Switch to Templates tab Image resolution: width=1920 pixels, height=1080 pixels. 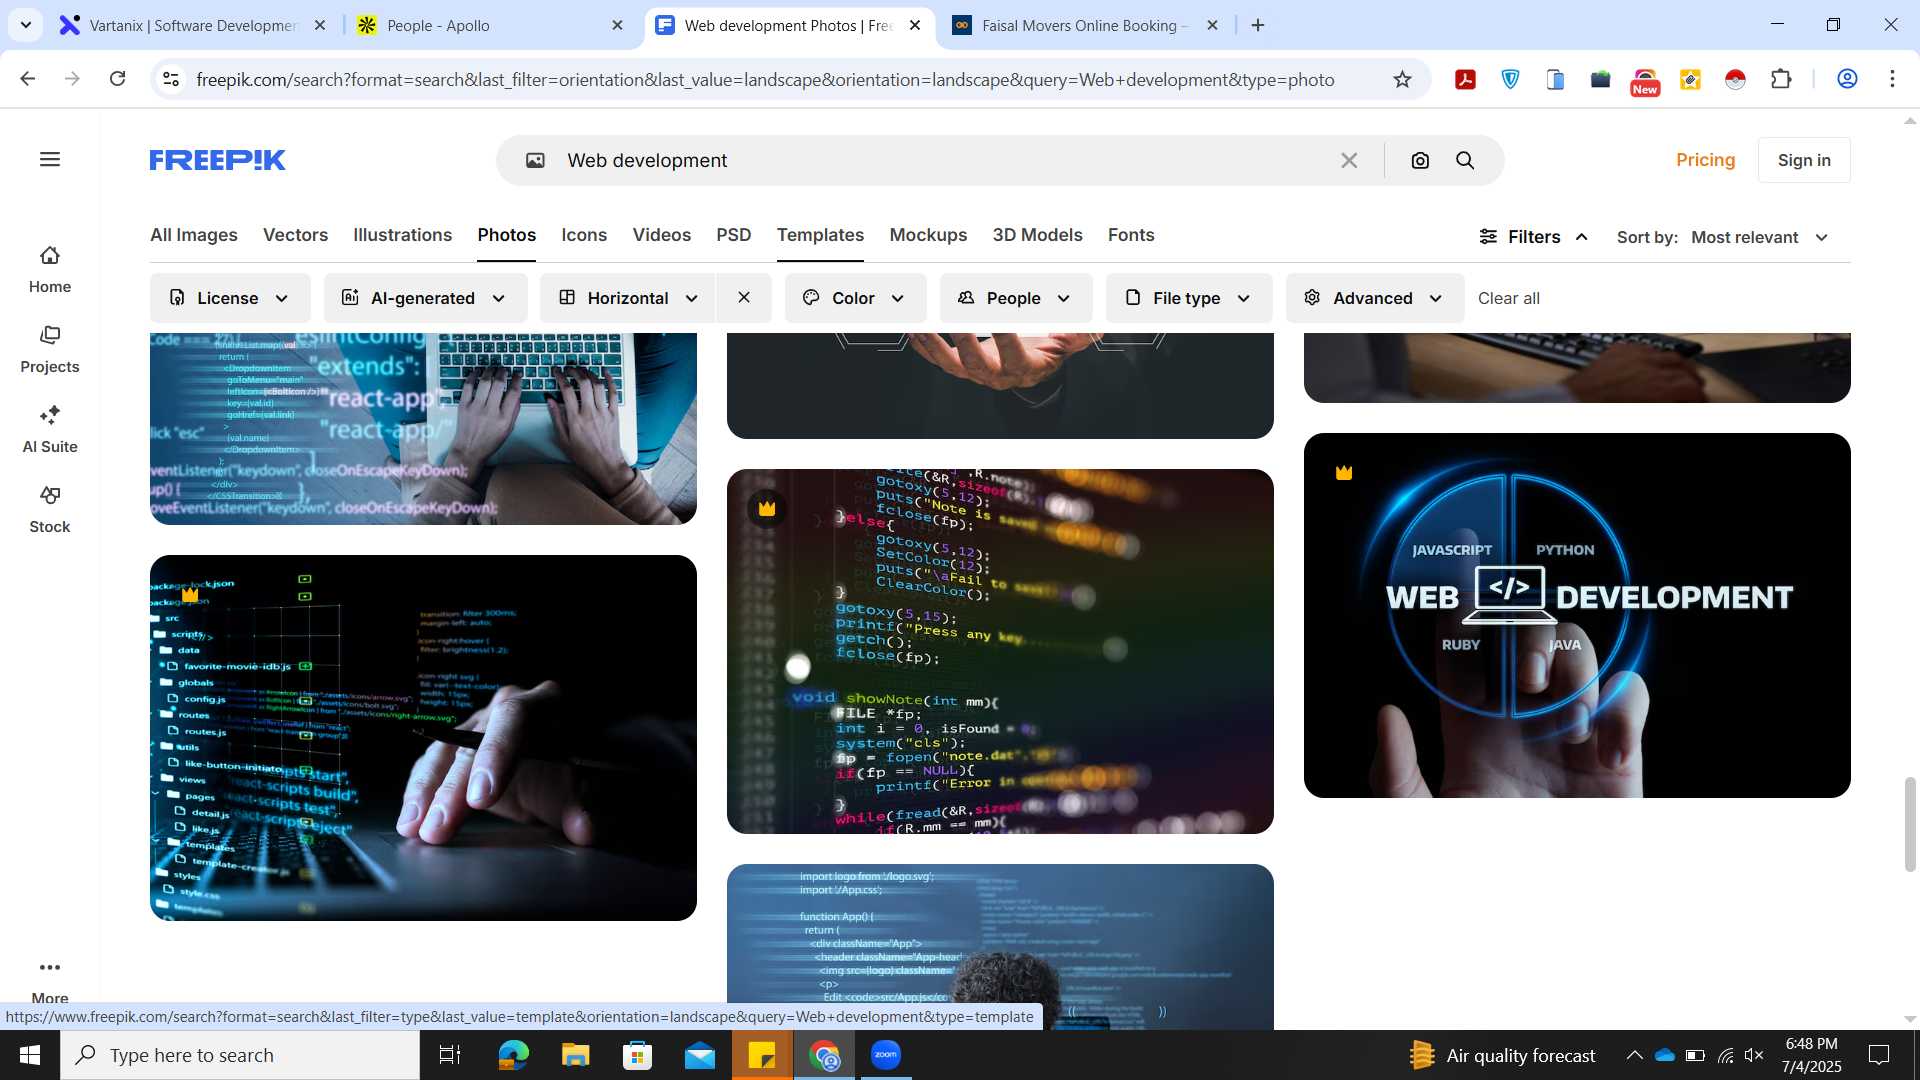(x=820, y=235)
